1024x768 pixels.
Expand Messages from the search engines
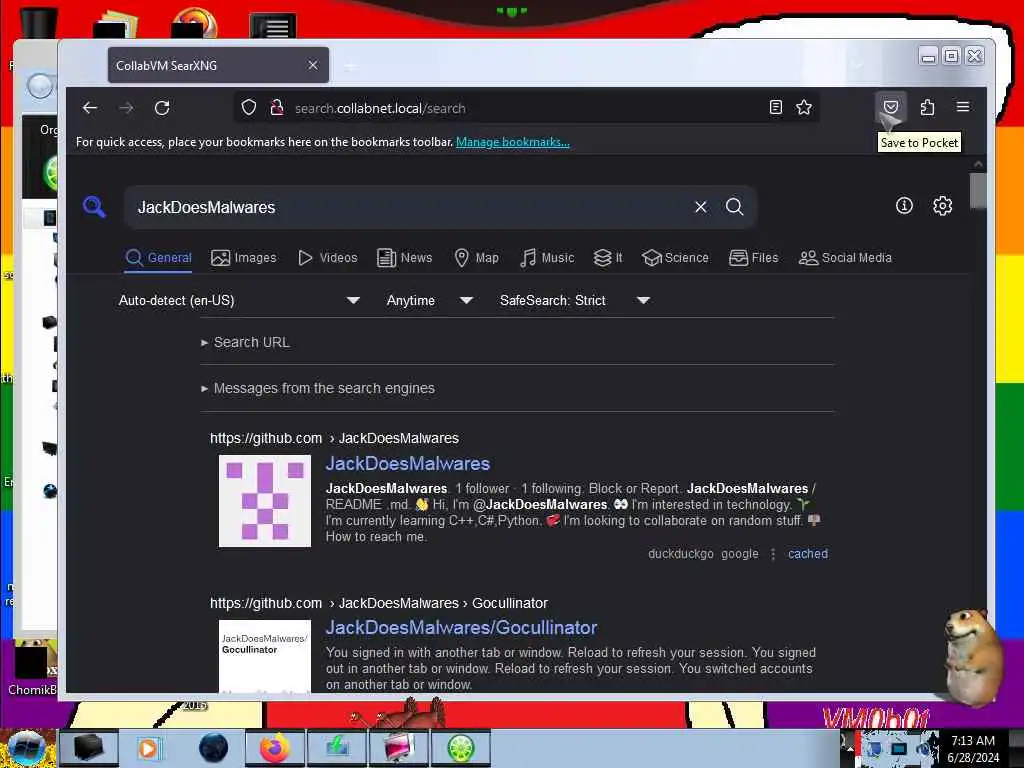[x=318, y=388]
